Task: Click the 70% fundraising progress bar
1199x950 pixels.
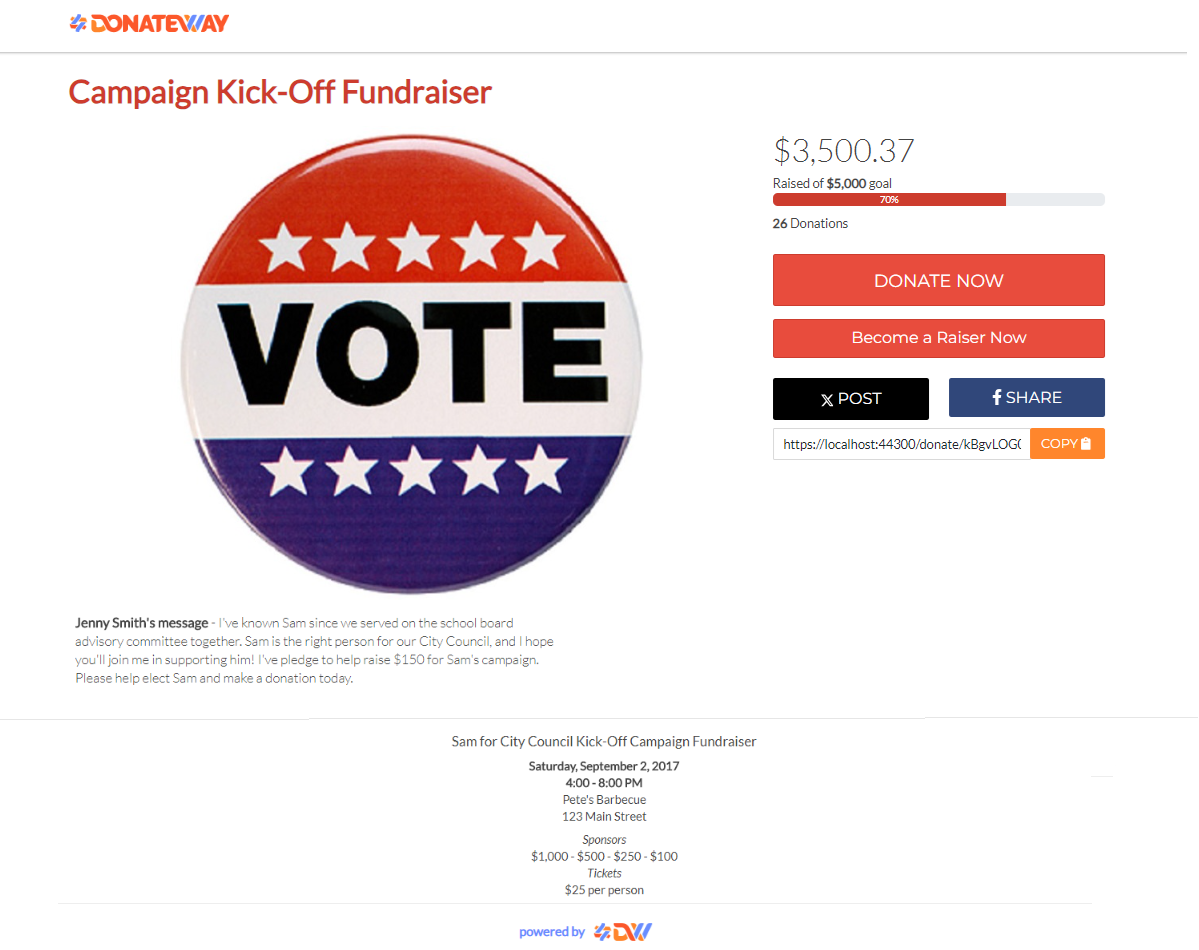Action: [889, 200]
